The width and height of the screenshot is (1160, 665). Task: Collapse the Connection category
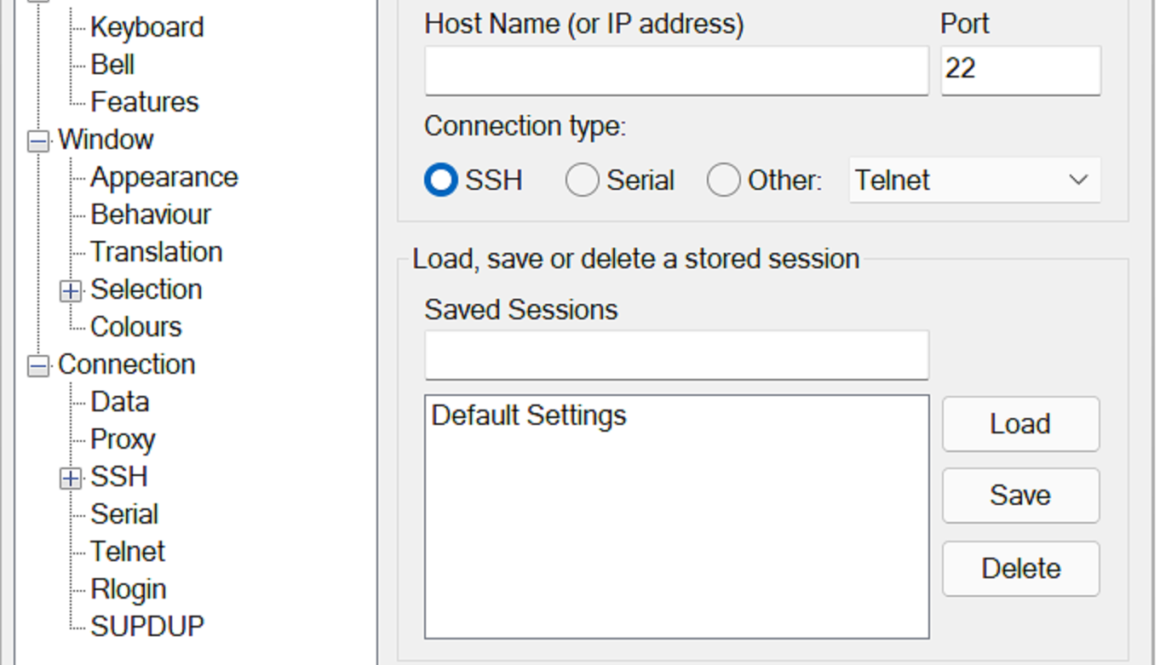pos(38,366)
